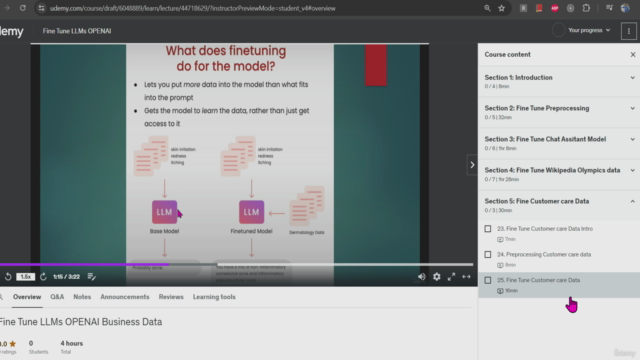The image size is (640, 360).
Task: Open the browser profile avatar
Action: coord(625,8)
